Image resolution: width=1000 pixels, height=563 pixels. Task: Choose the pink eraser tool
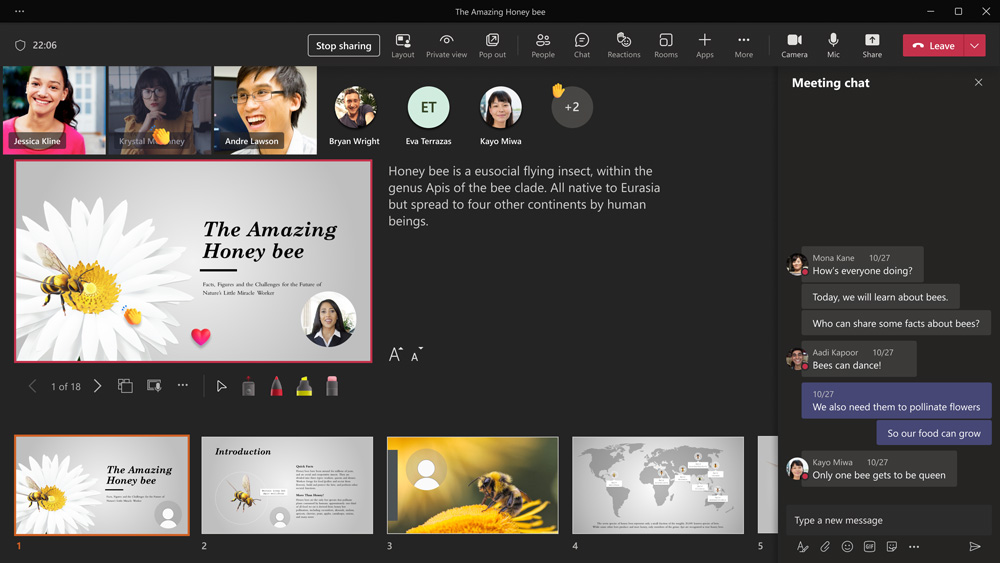click(x=332, y=386)
